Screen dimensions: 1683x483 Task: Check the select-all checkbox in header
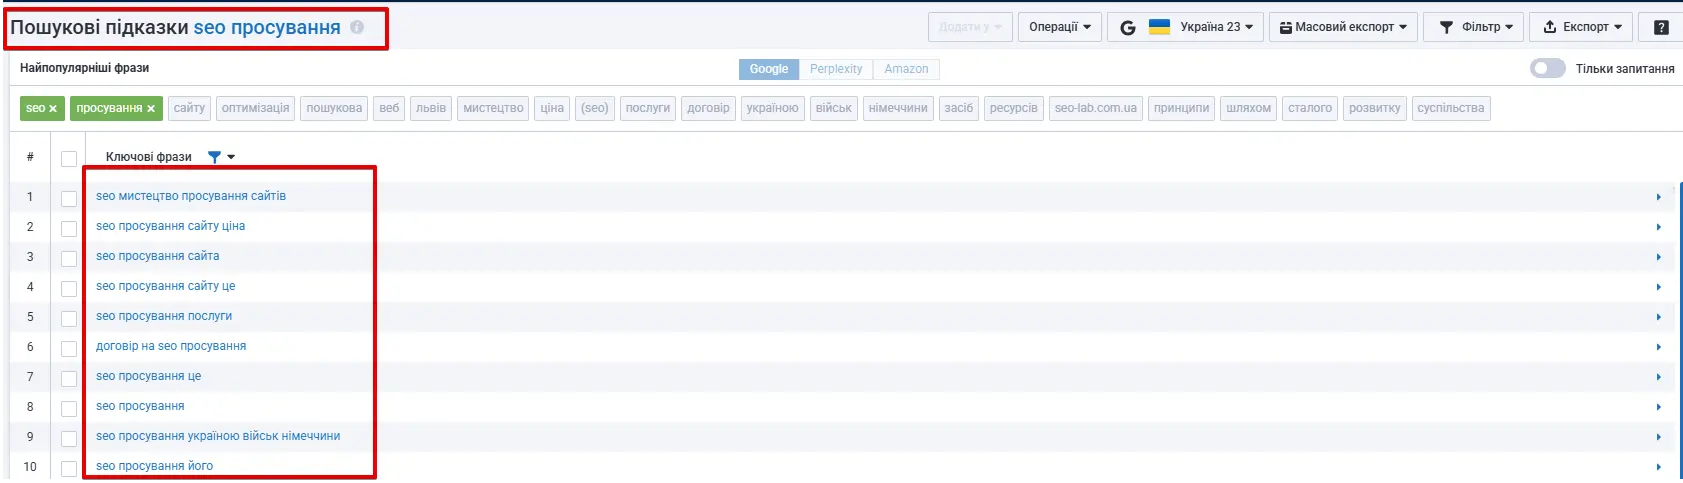[x=69, y=158]
